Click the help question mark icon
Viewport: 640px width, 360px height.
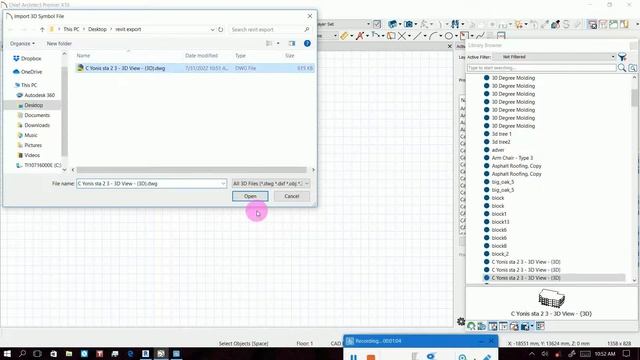pyautogui.click(x=307, y=43)
